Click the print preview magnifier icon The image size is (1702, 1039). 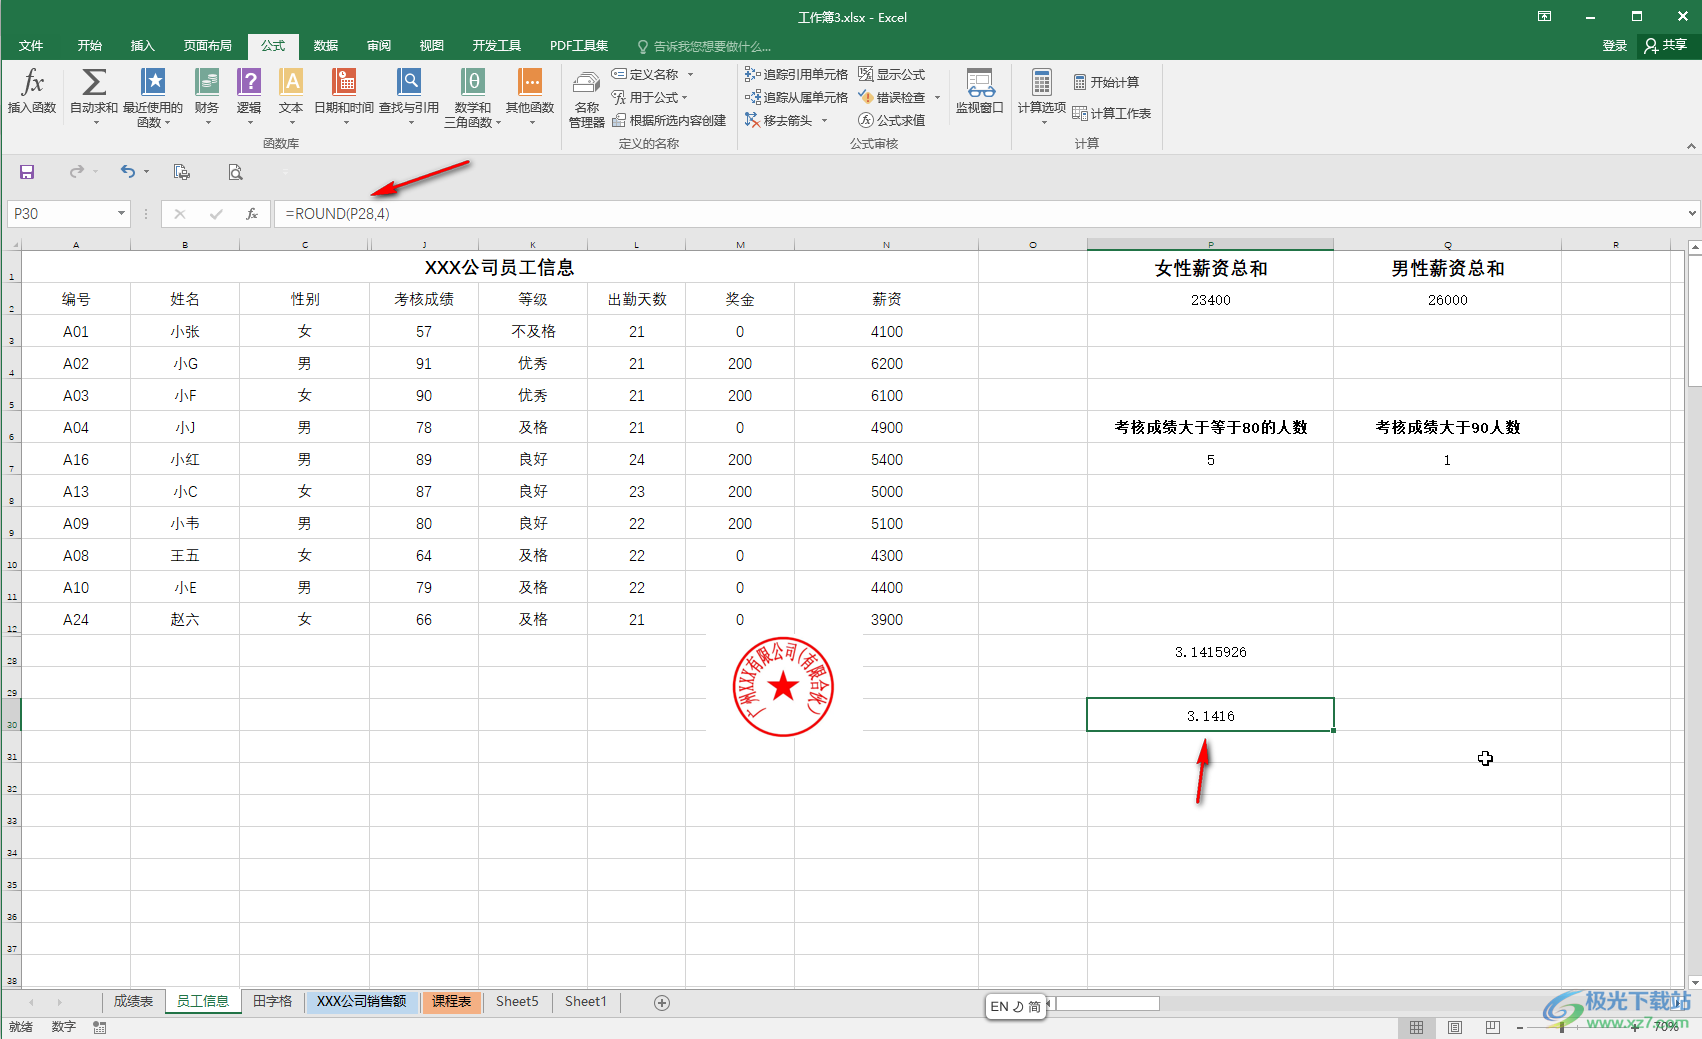coord(235,172)
